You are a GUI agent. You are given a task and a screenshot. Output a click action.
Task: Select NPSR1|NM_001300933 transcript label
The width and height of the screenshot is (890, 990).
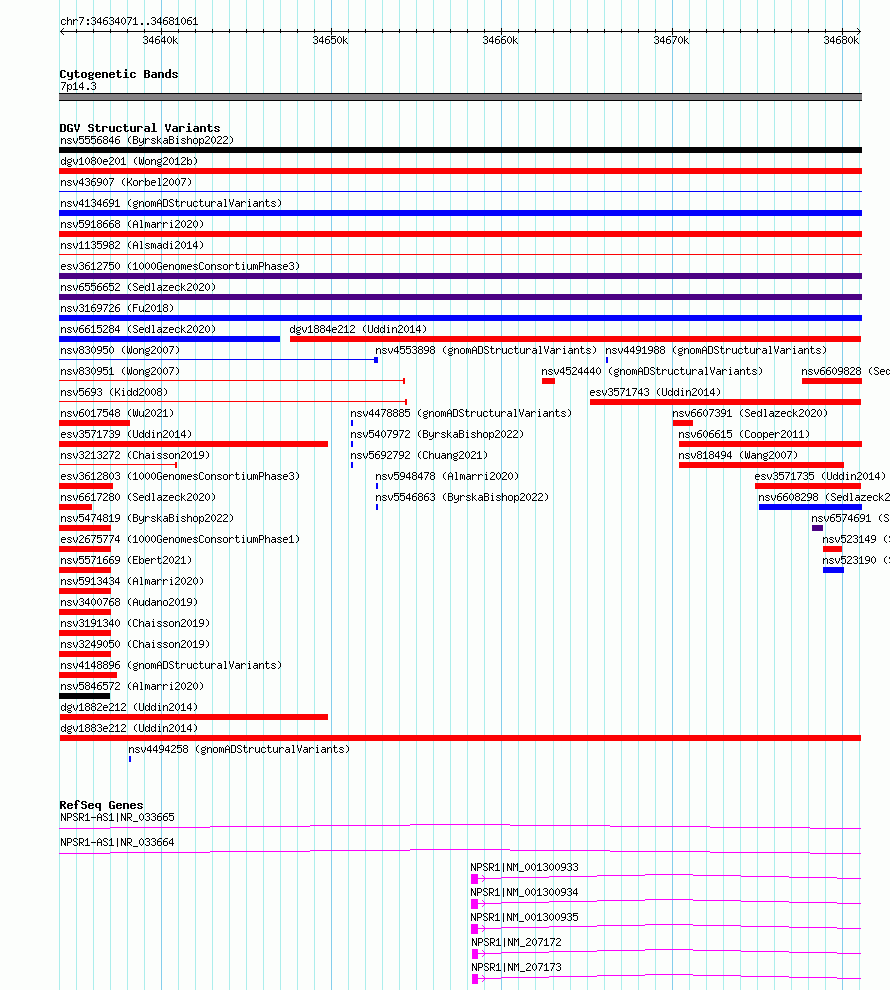(524, 868)
